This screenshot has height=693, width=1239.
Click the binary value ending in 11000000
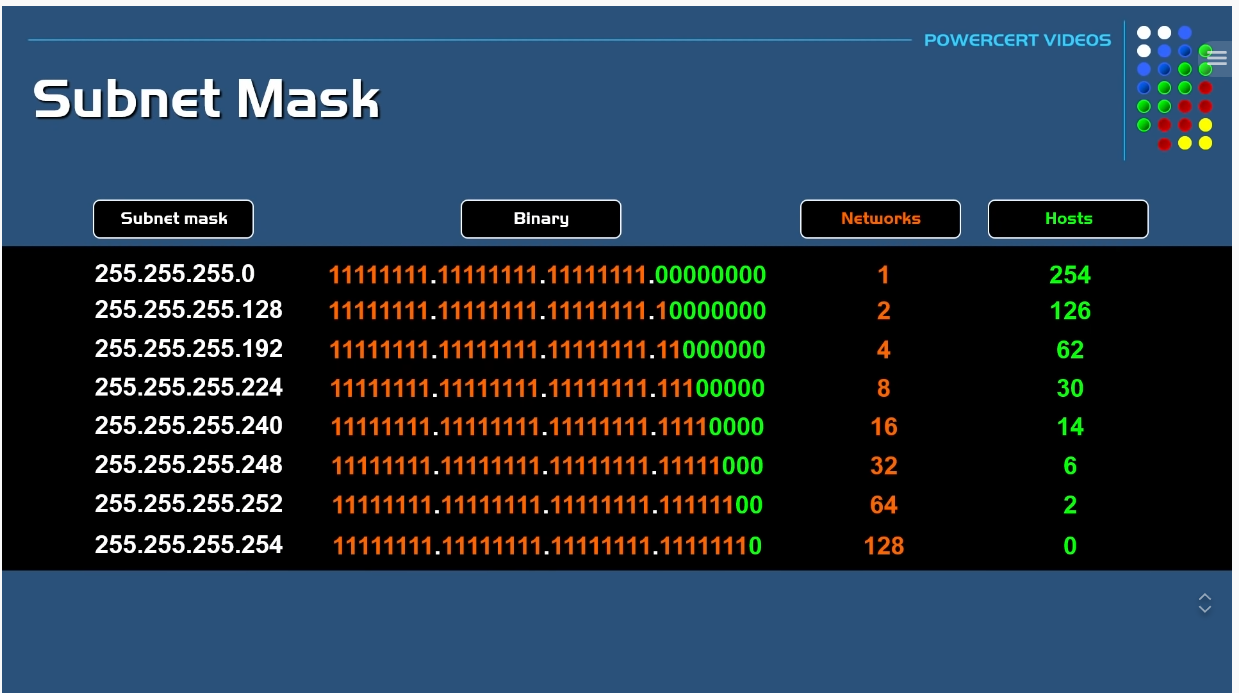tap(548, 350)
